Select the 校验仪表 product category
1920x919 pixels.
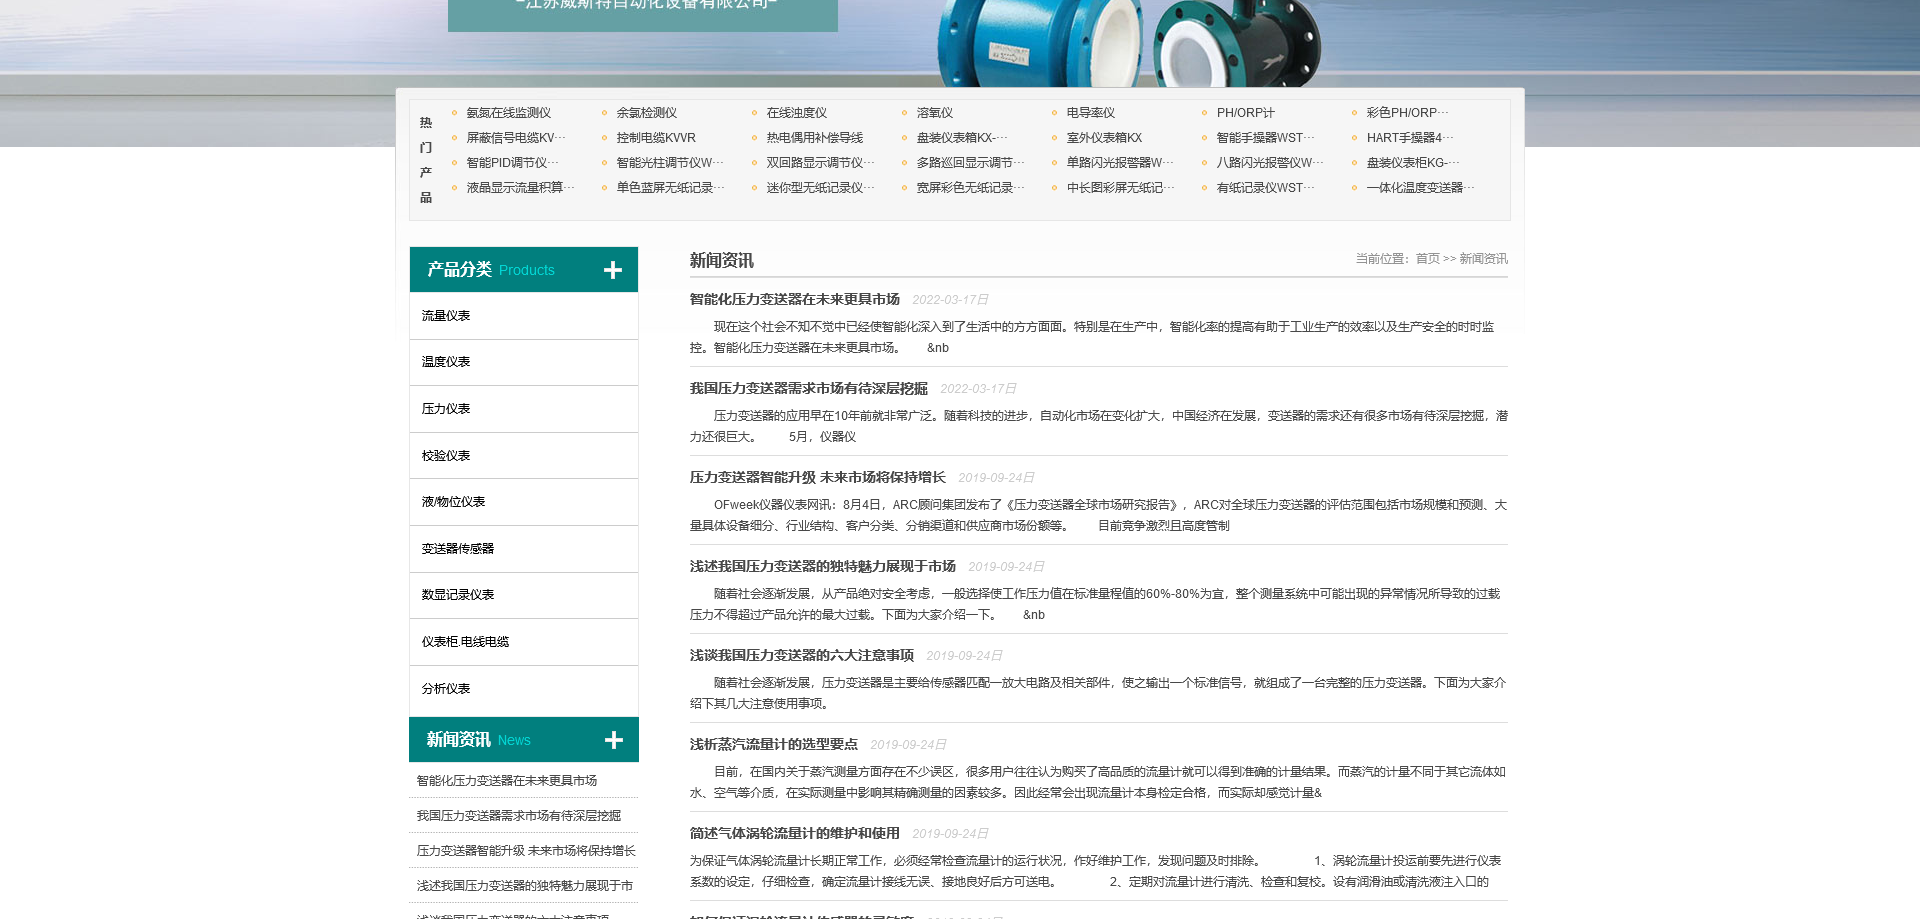pos(444,454)
